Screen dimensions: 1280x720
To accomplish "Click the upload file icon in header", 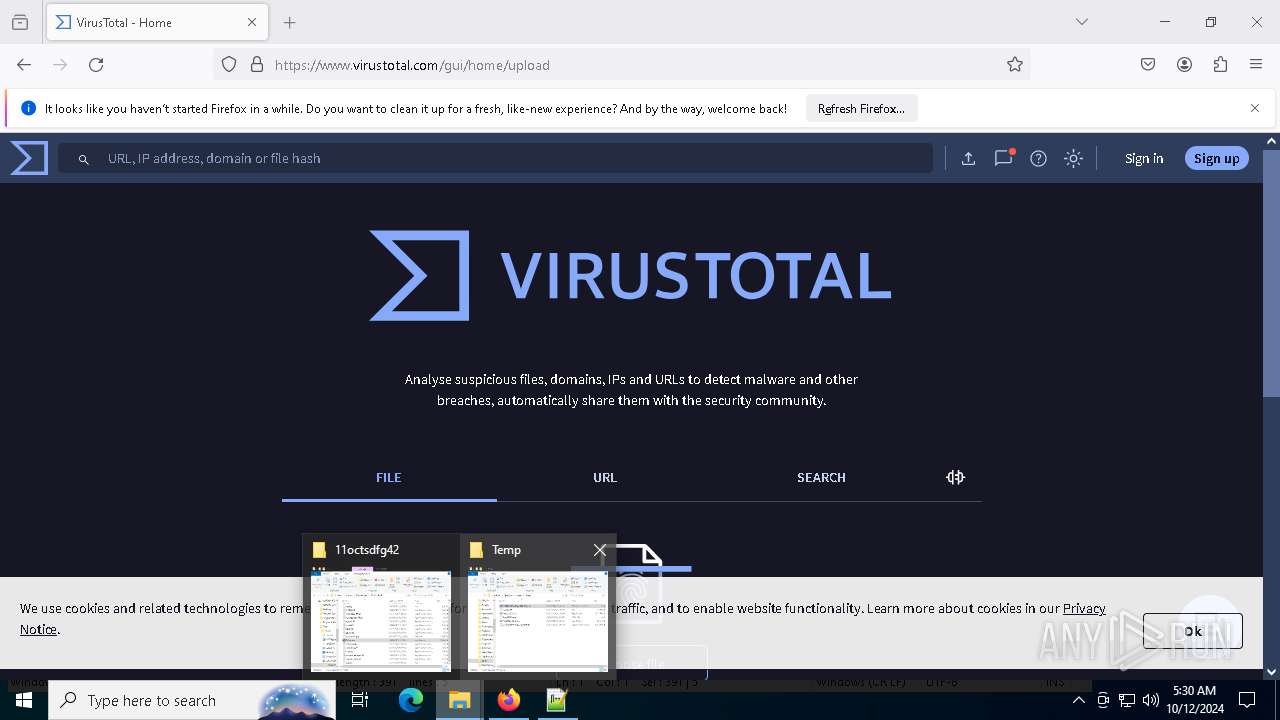I will point(968,158).
